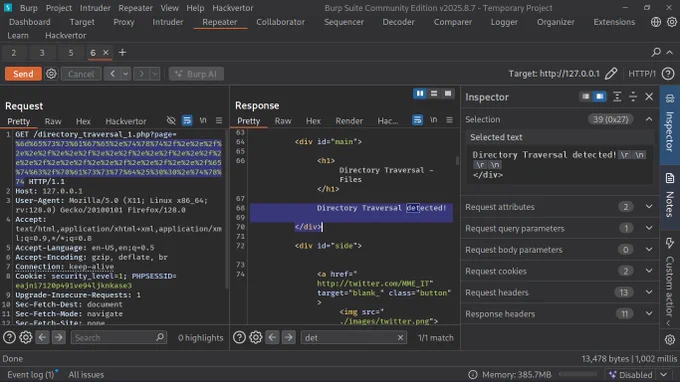Toggle word wrap in Request pane

(x=187, y=121)
